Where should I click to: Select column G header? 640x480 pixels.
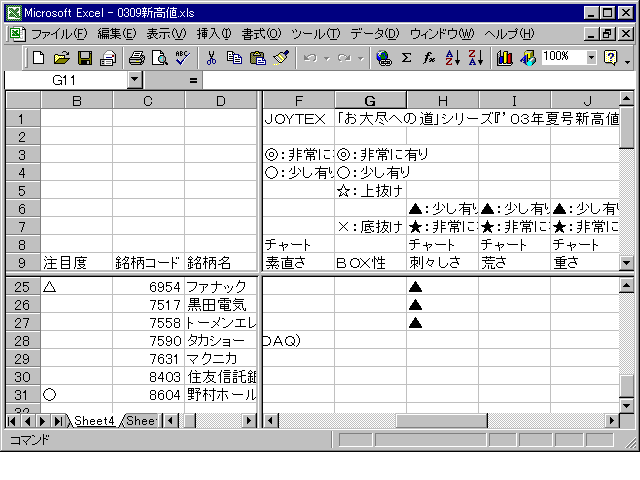point(370,100)
